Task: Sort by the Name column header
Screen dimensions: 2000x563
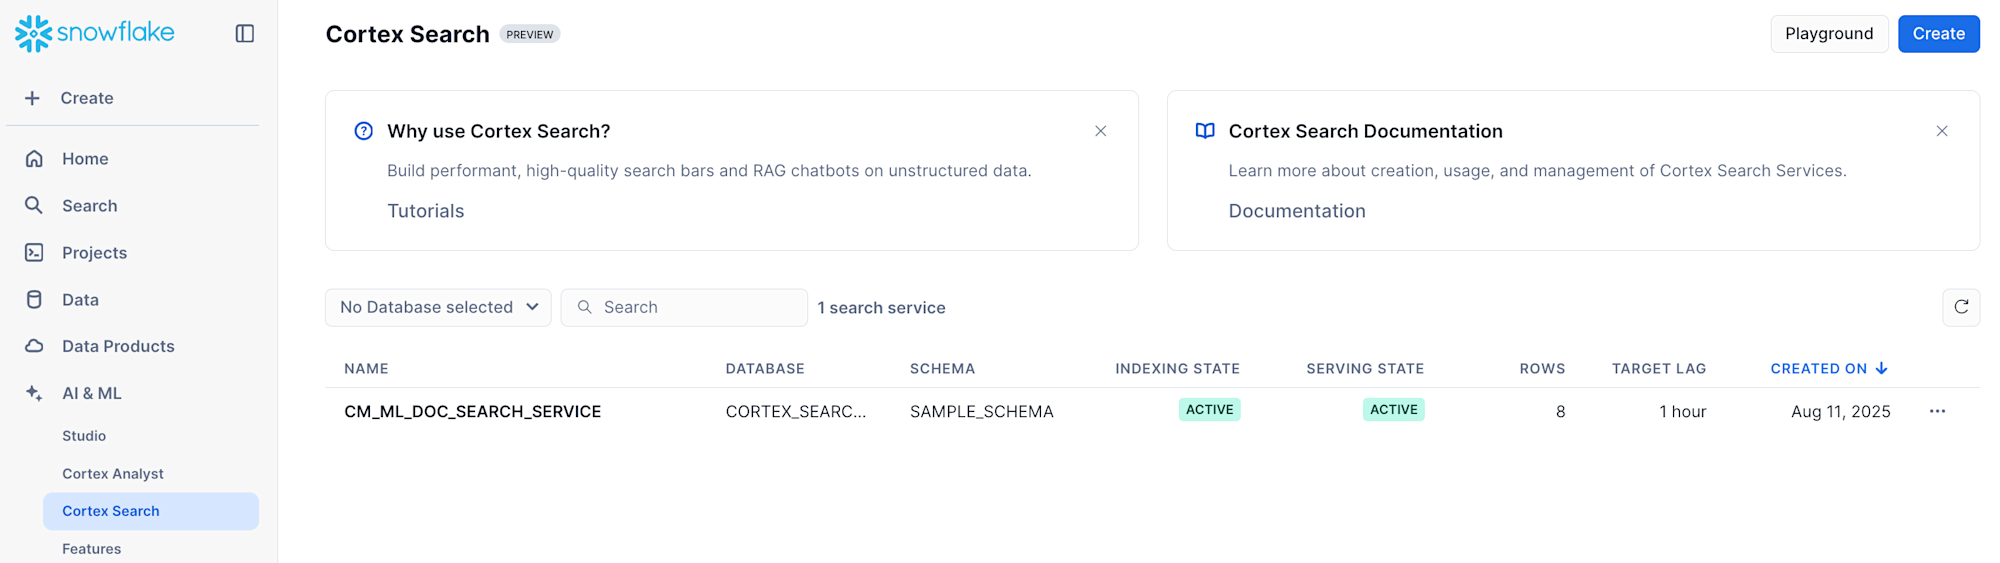Action: 366,369
